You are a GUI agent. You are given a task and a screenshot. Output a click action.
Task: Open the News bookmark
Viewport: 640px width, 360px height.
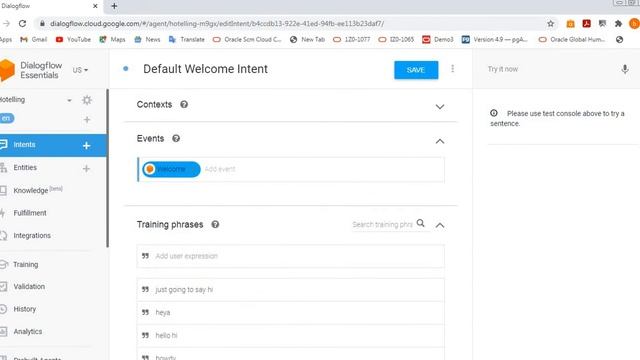147,40
